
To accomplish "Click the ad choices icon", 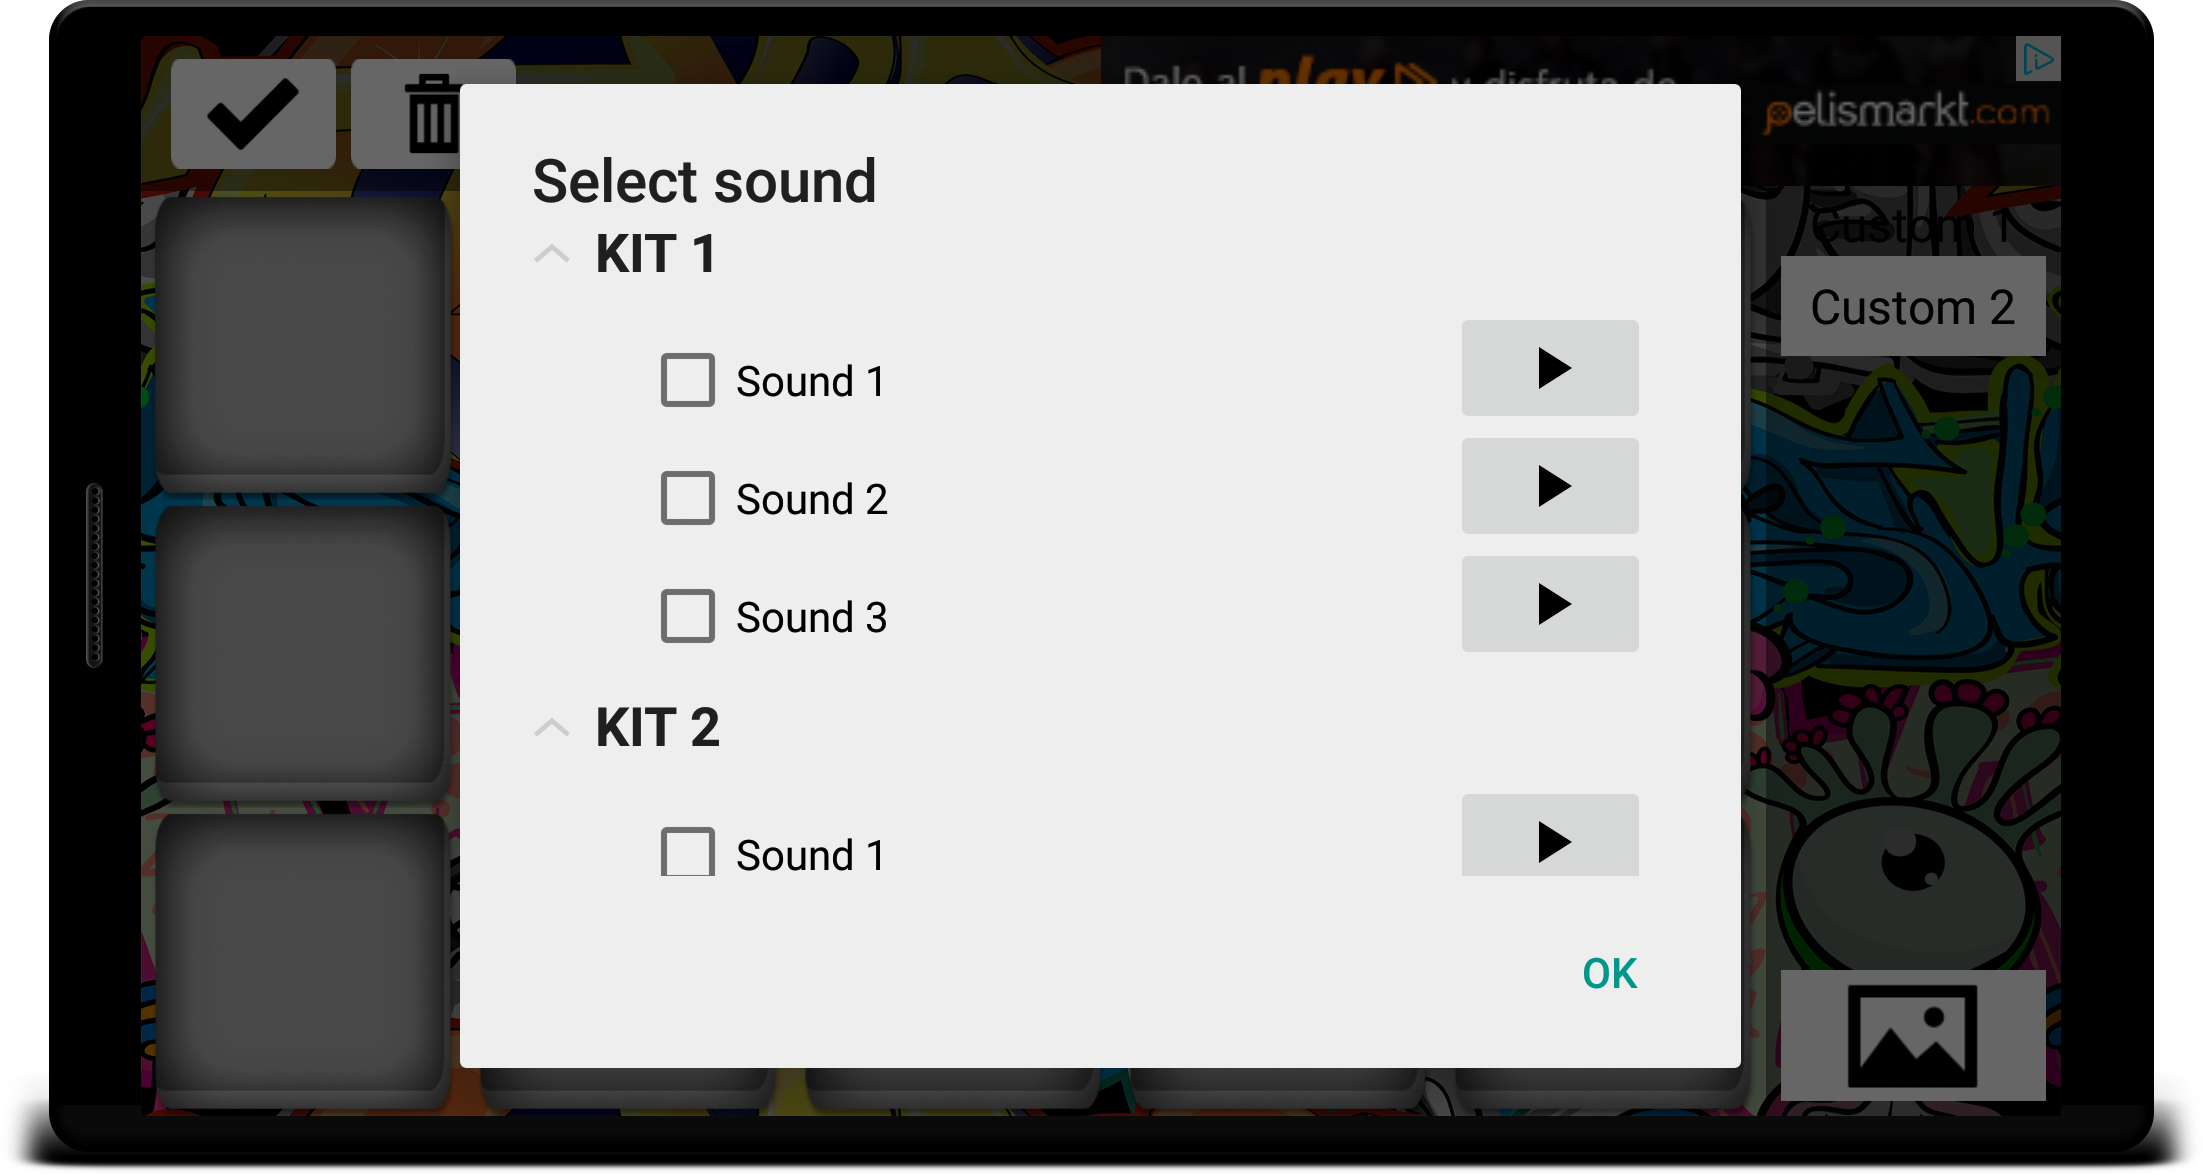I will click(x=2037, y=60).
